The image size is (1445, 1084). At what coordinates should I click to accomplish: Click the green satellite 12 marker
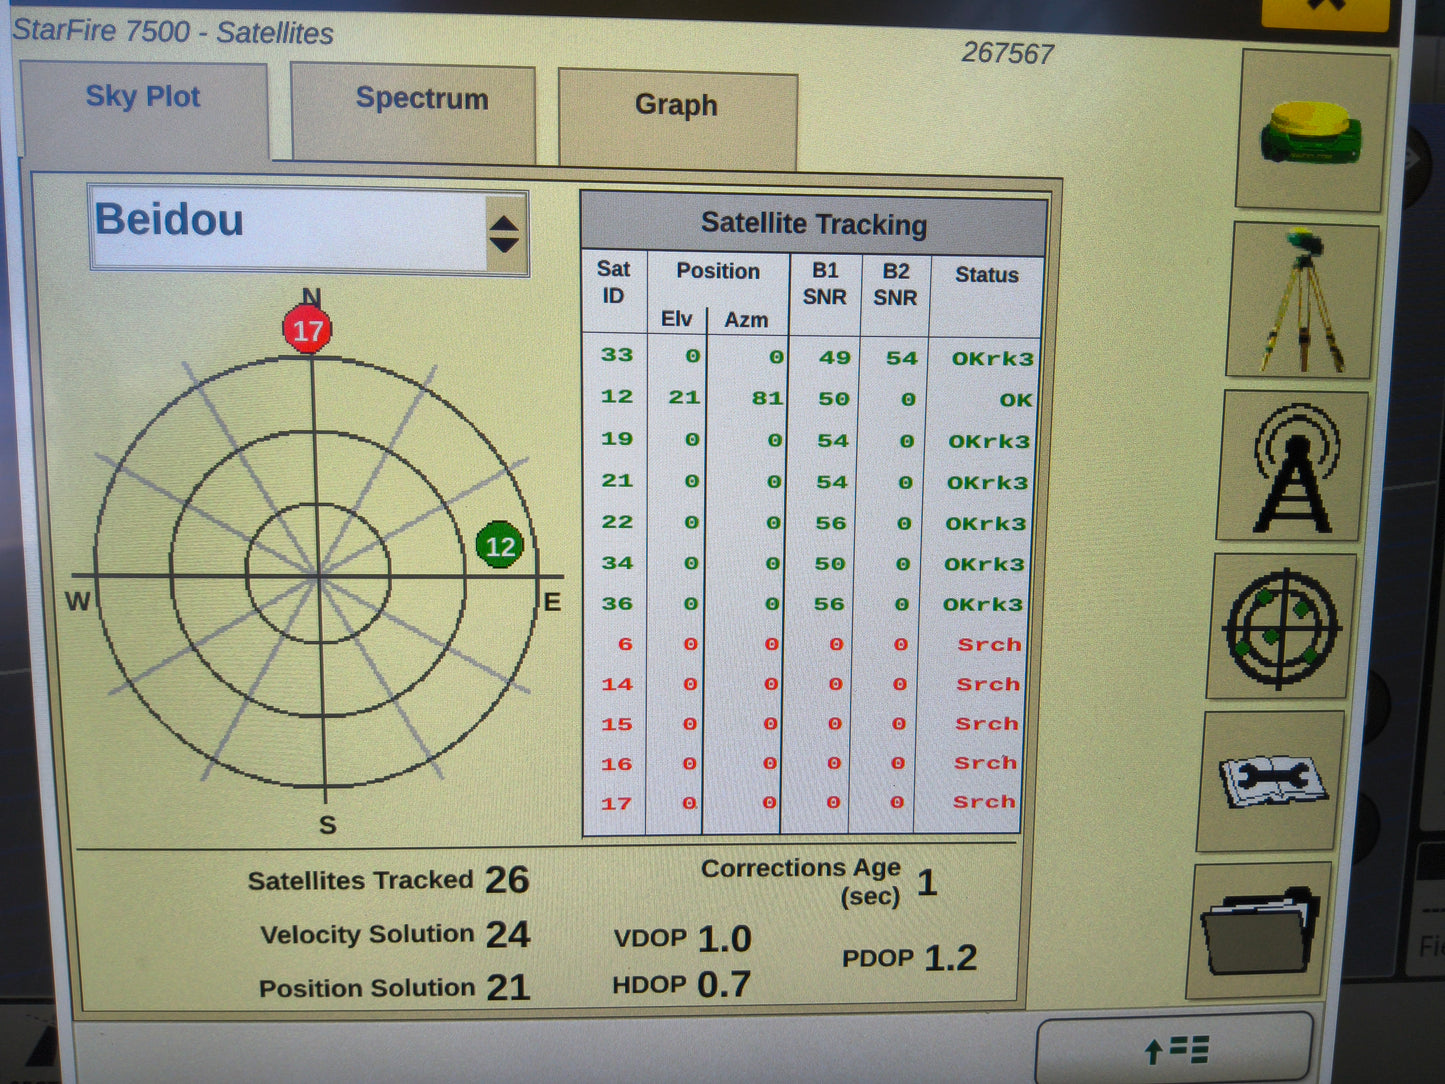(x=500, y=545)
